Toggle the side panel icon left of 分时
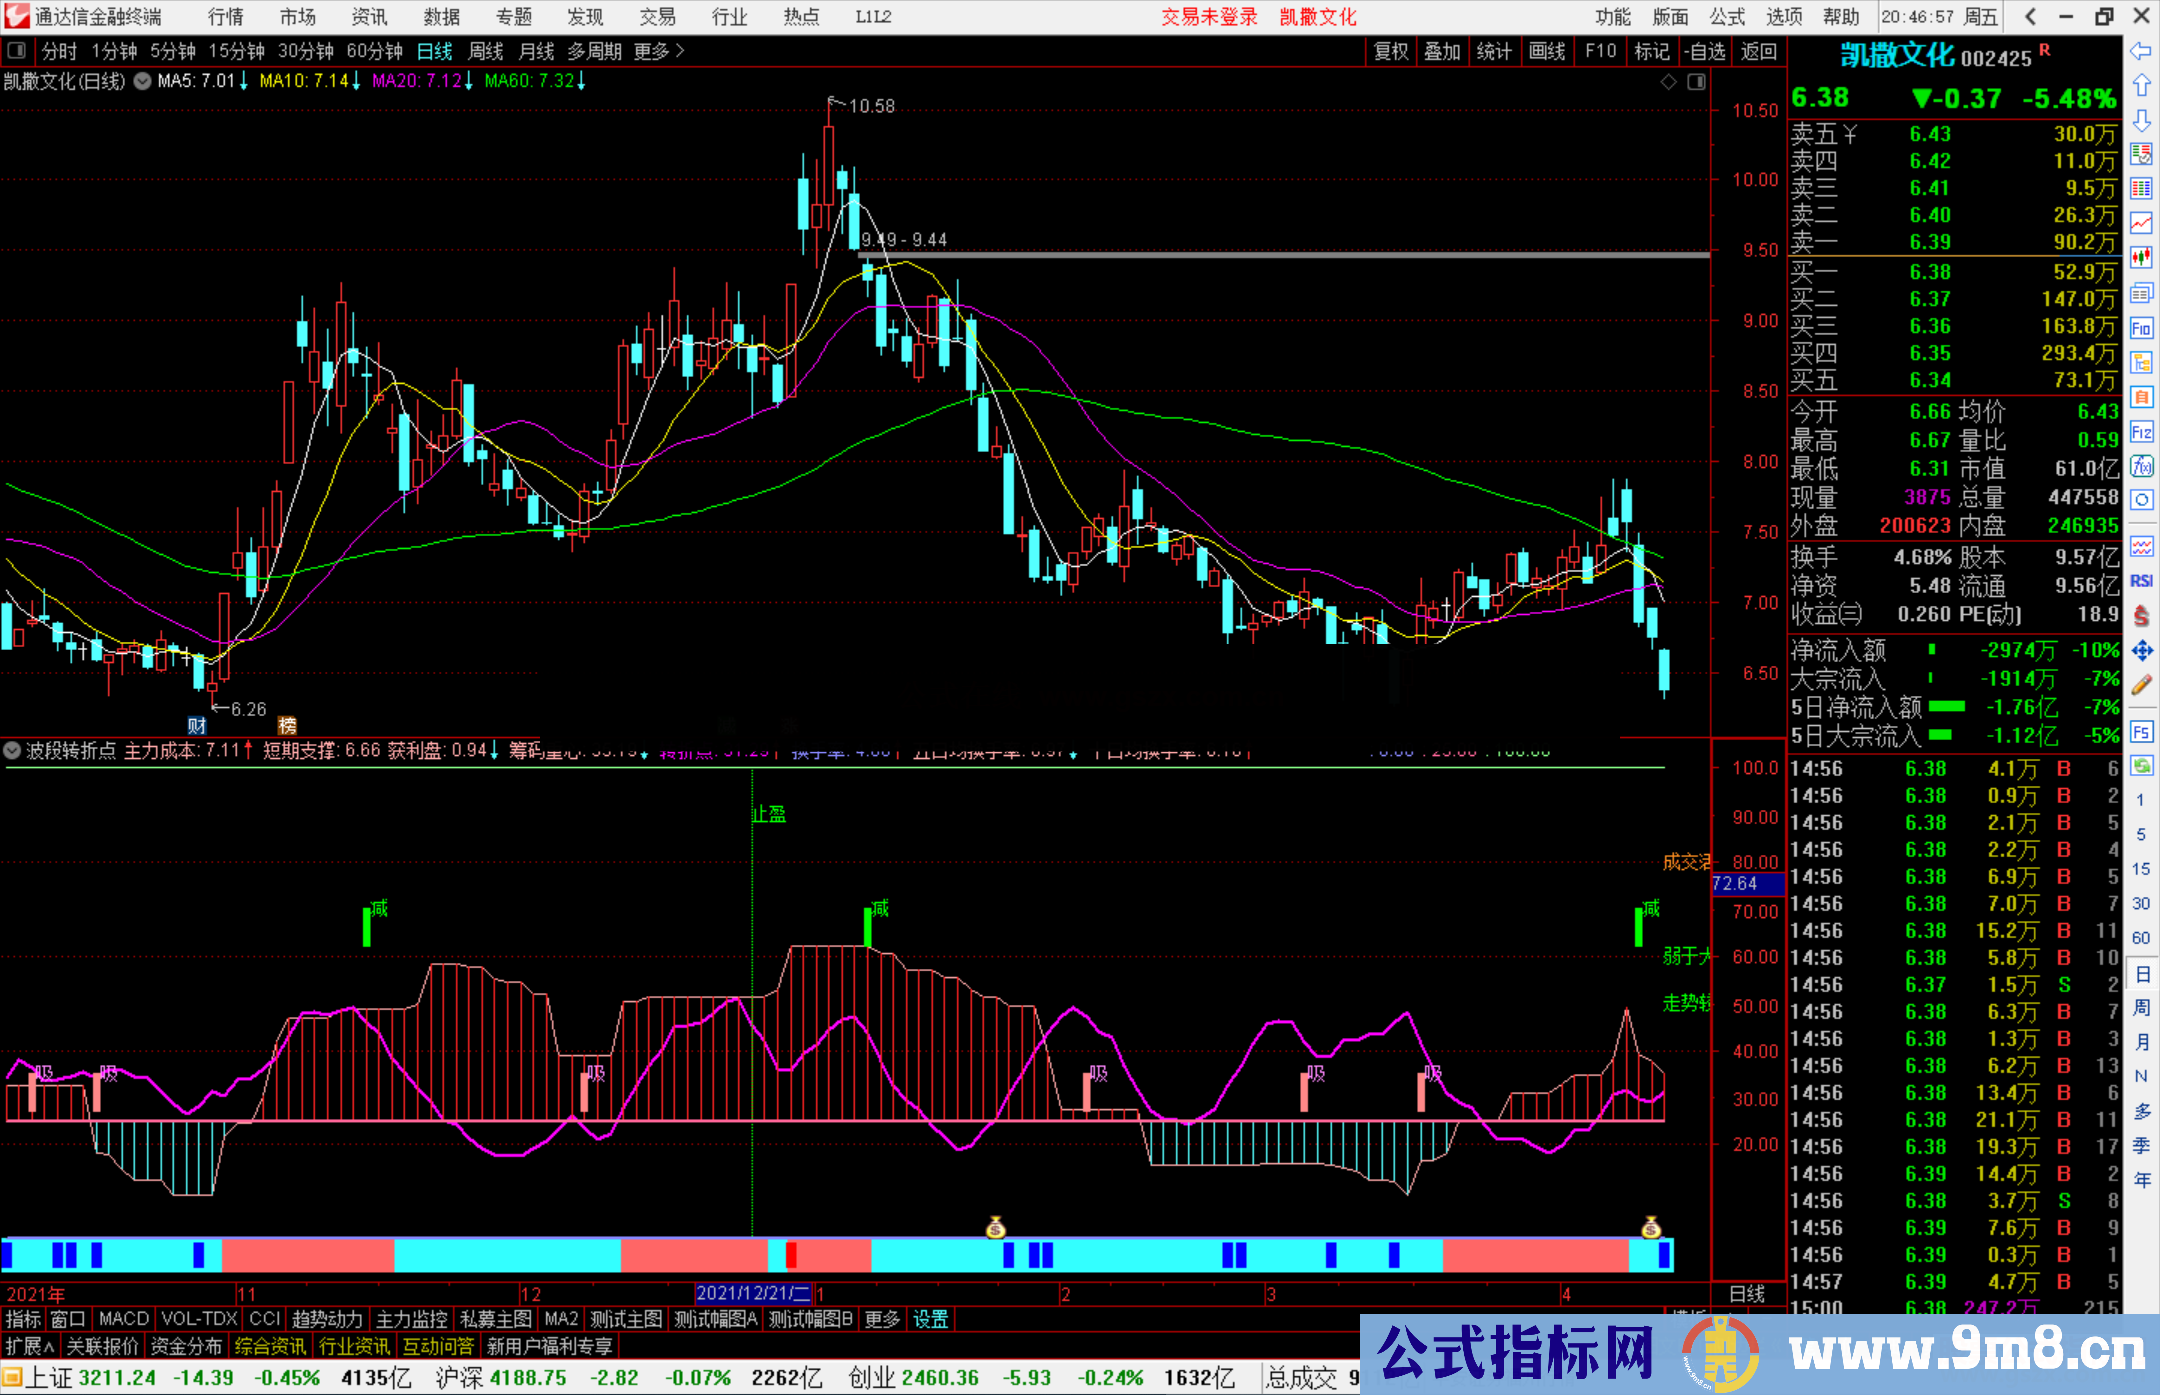This screenshot has height=1395, width=2160. pos(17,51)
